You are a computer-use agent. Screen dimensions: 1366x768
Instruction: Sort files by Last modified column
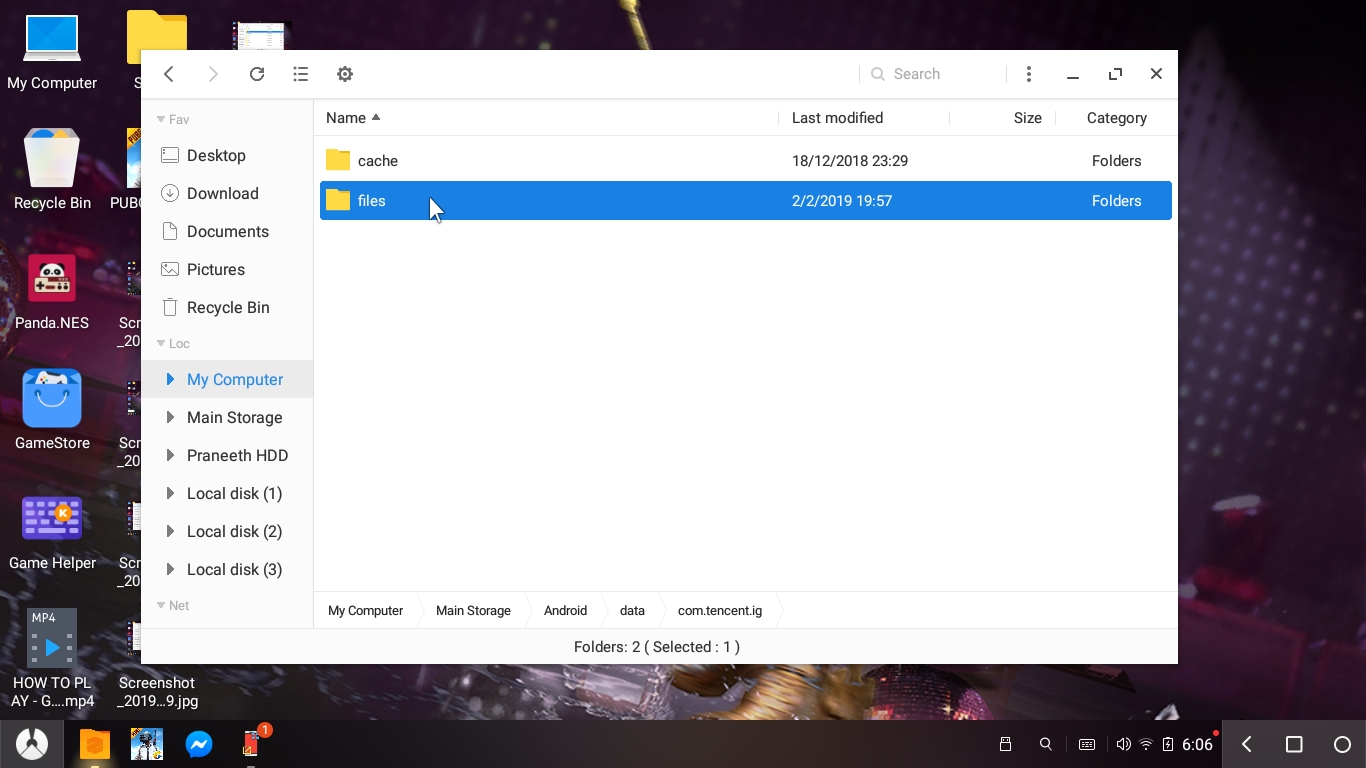tap(837, 118)
